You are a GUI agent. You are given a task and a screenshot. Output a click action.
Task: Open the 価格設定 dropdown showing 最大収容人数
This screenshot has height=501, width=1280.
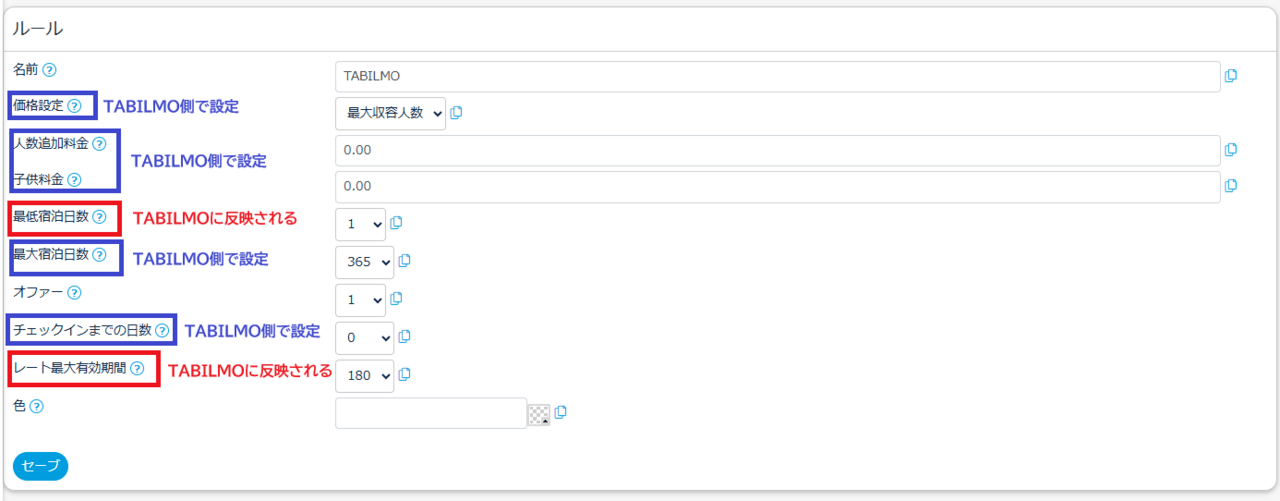pyautogui.click(x=390, y=113)
